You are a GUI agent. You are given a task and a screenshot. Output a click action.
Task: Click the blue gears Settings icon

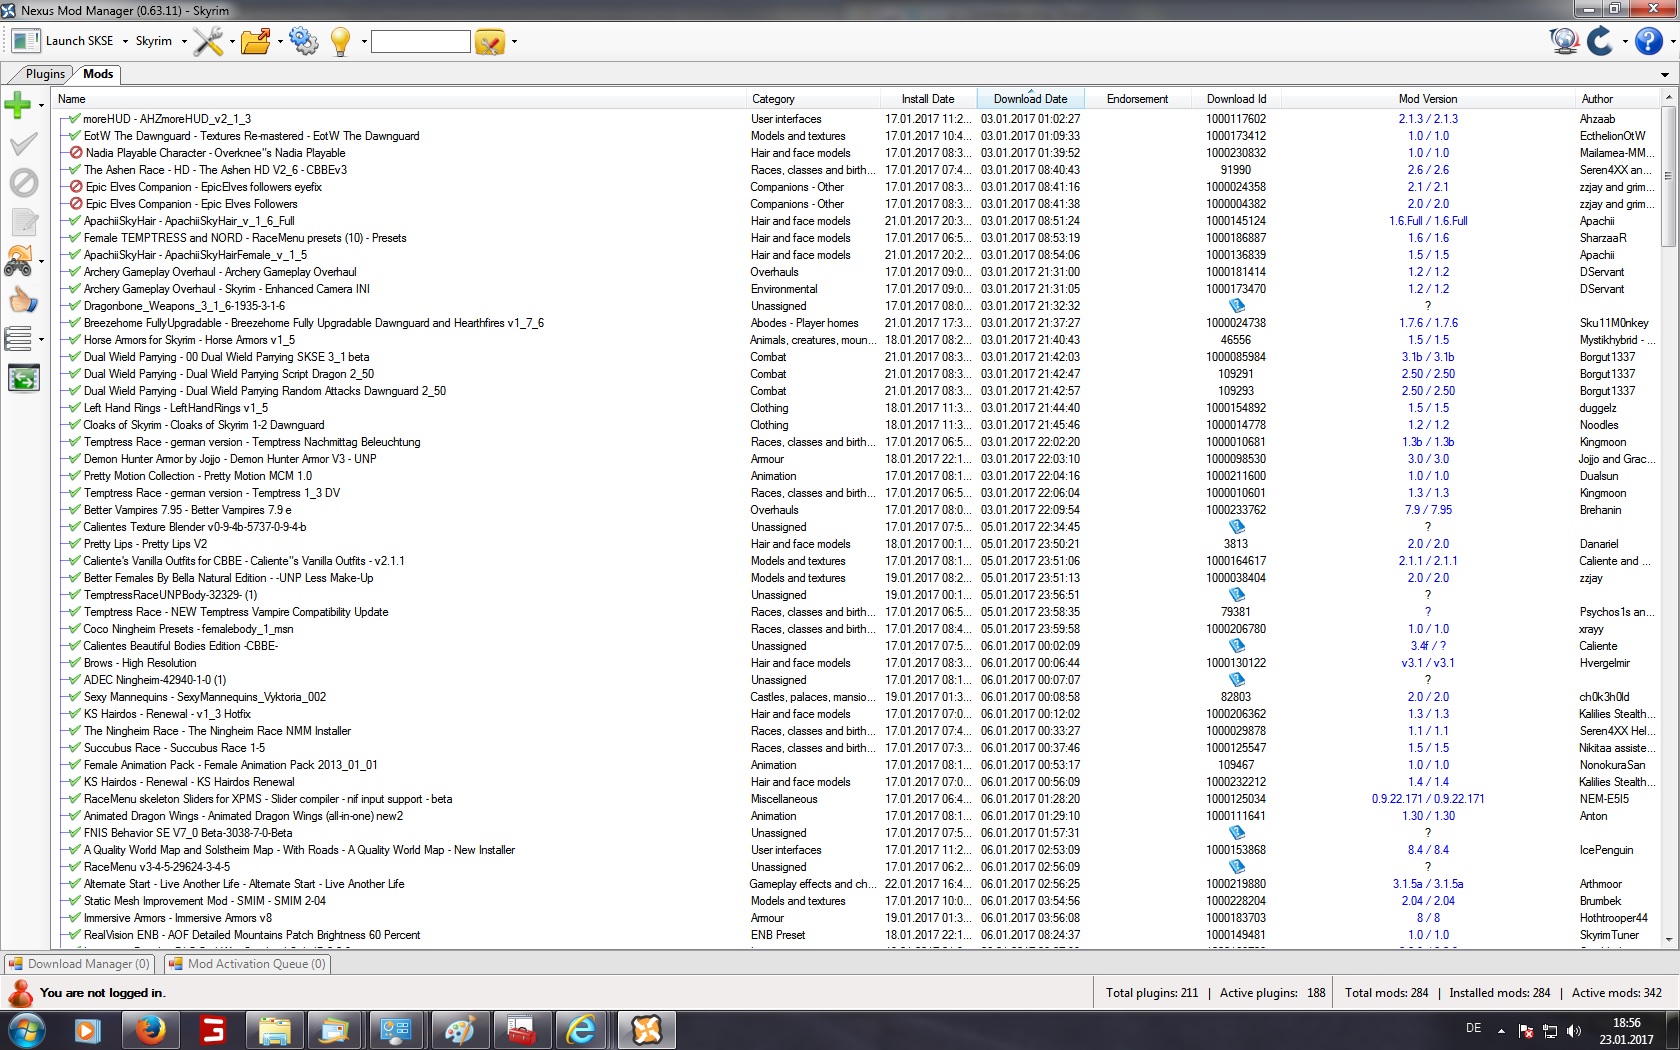click(x=303, y=41)
